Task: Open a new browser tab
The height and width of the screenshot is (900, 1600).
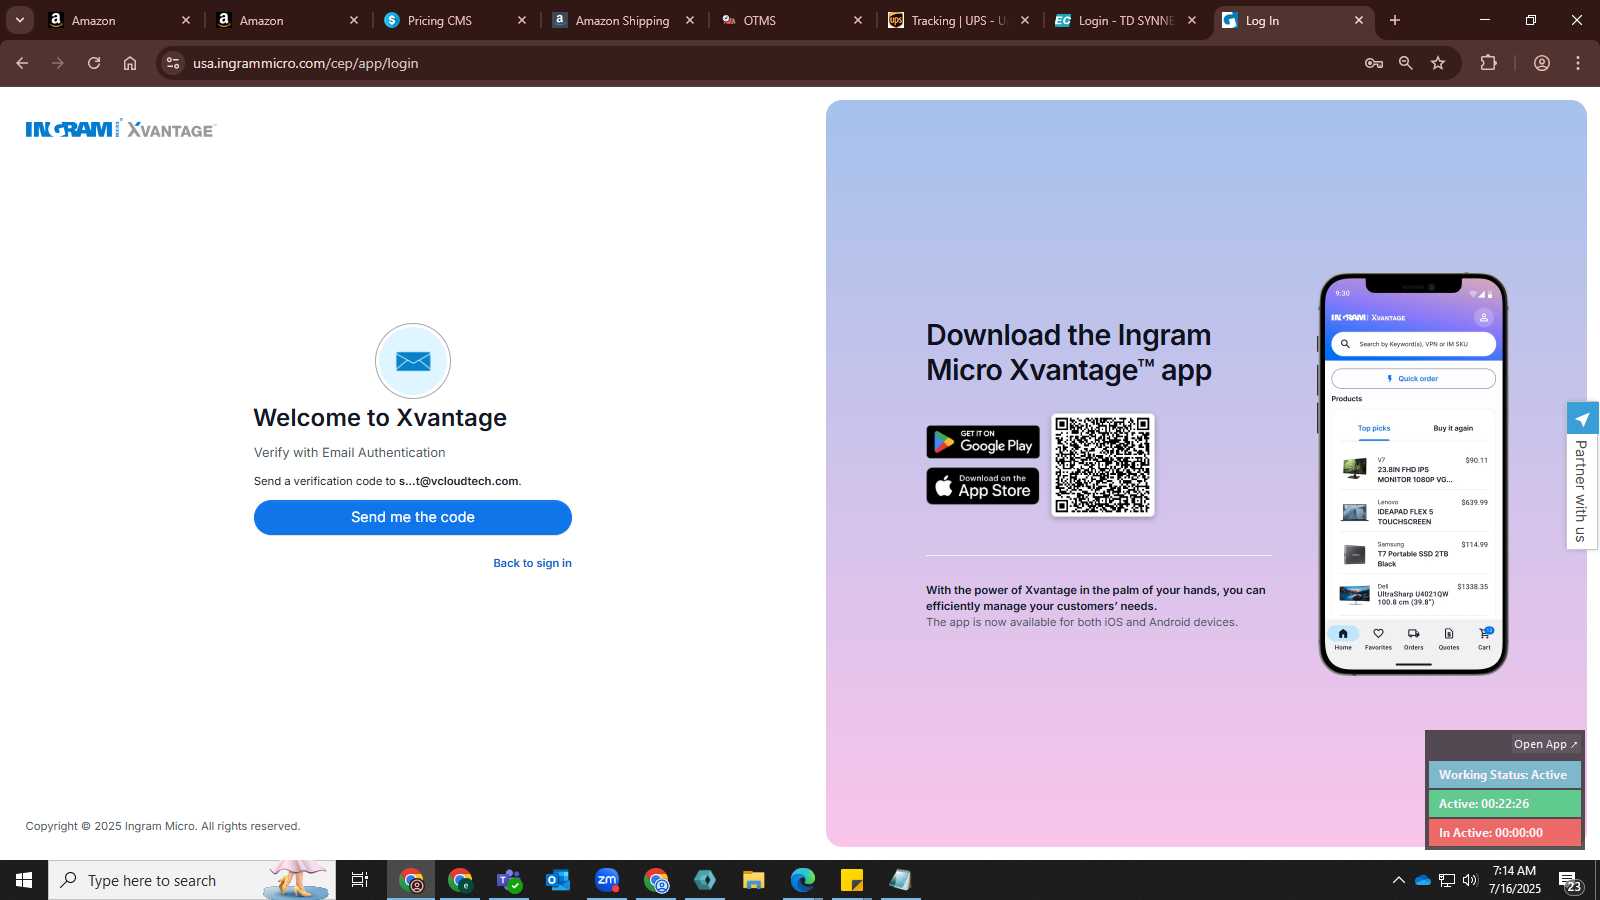Action: pos(1395,20)
